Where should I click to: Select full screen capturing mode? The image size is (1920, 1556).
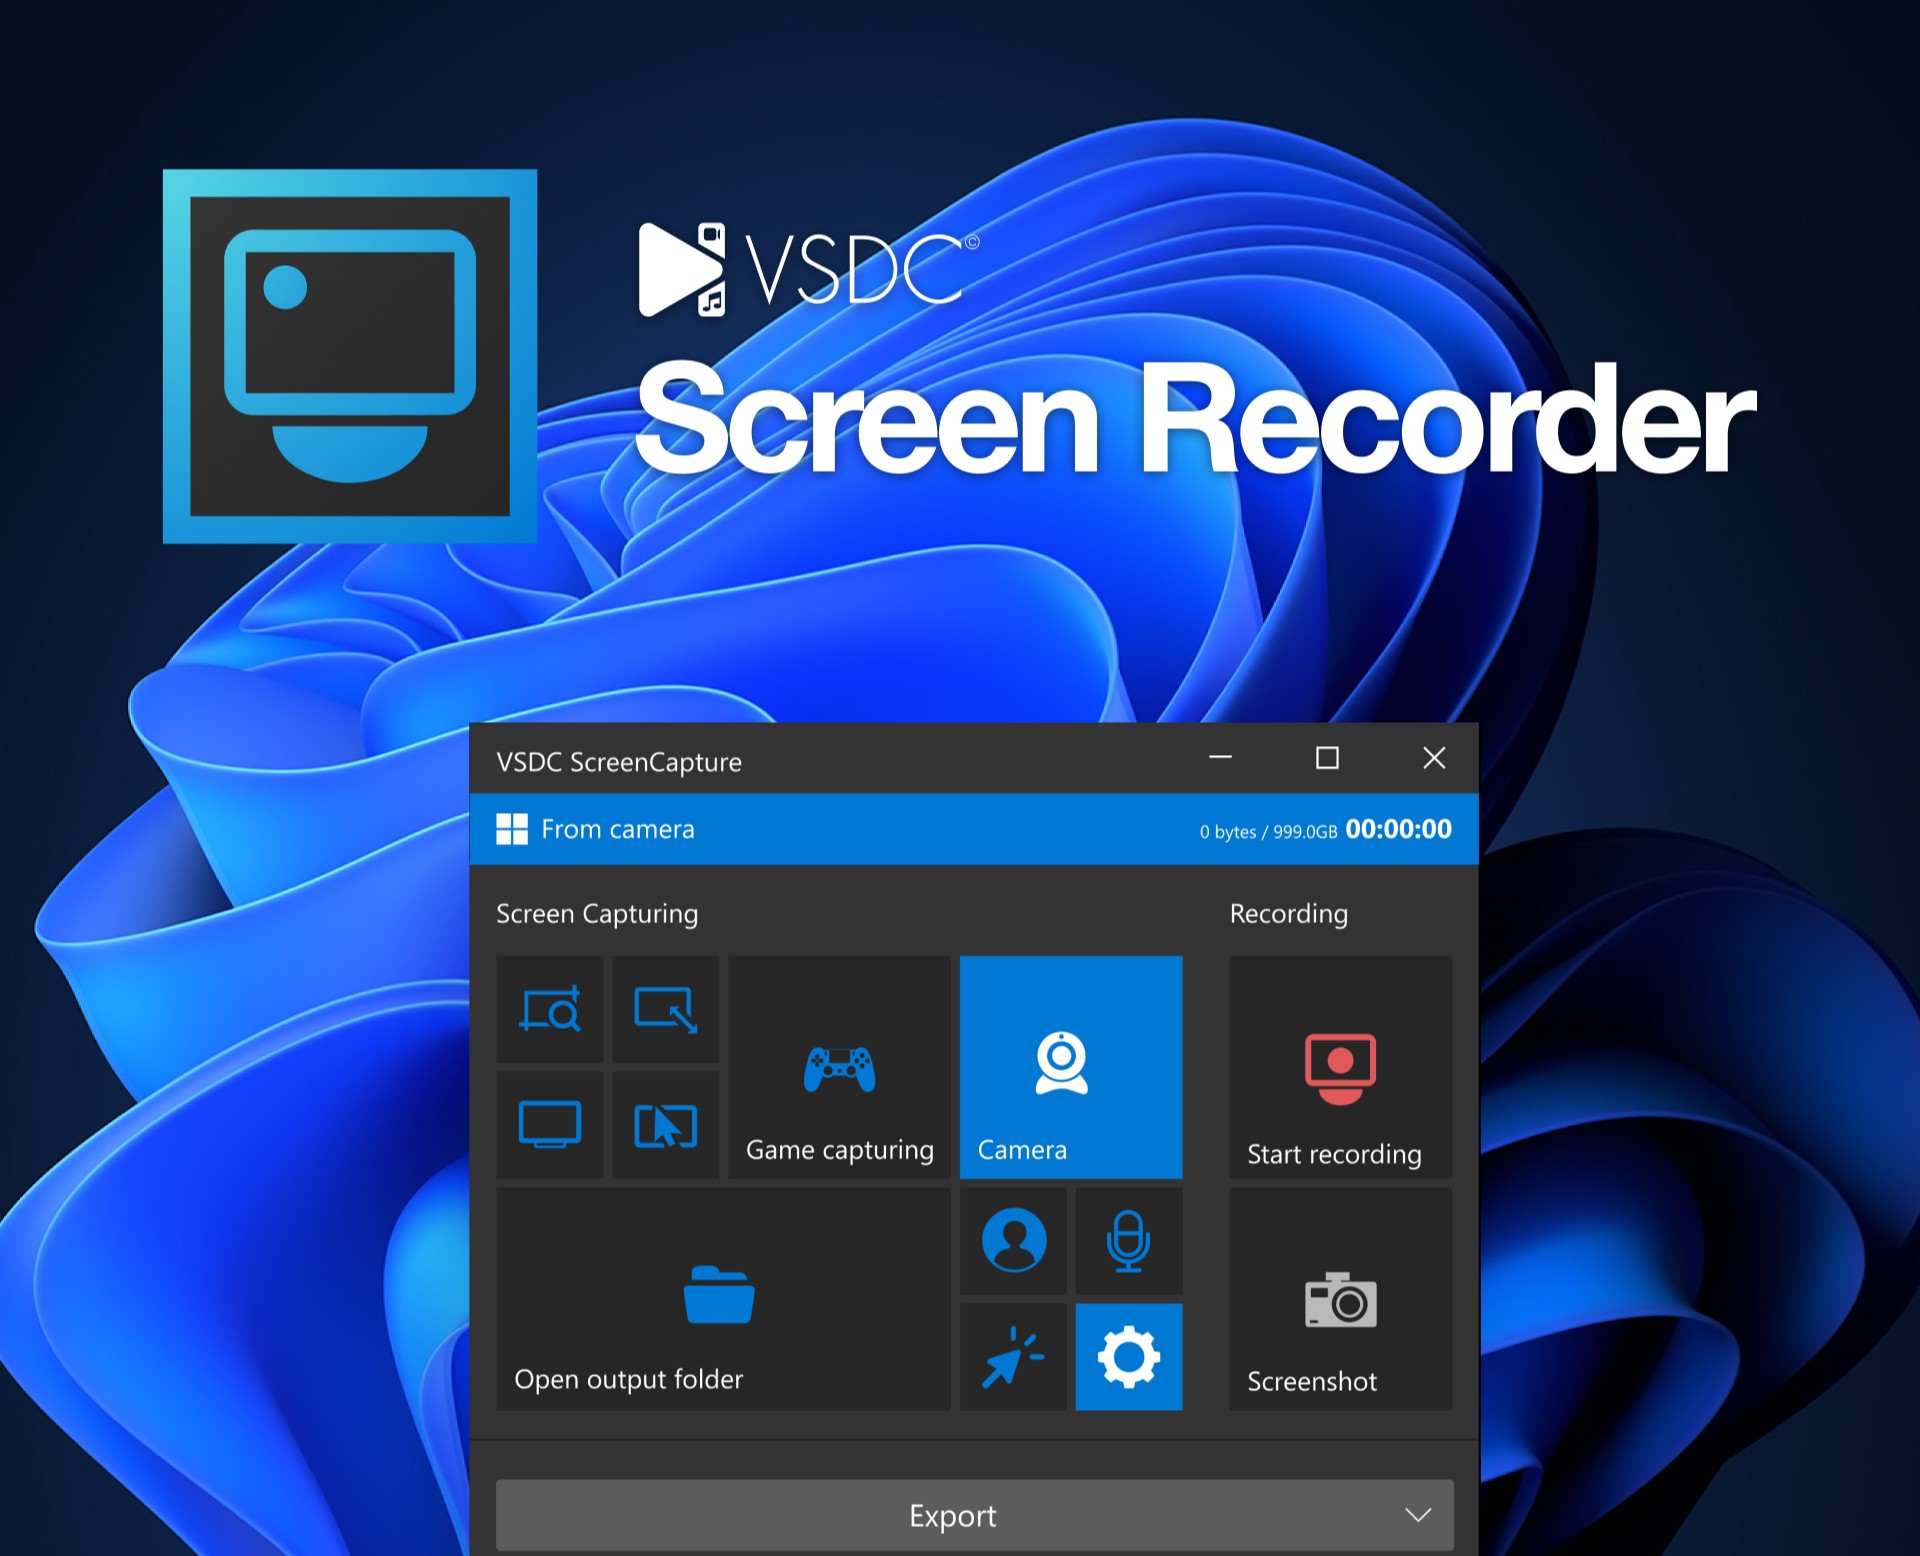pos(550,1124)
